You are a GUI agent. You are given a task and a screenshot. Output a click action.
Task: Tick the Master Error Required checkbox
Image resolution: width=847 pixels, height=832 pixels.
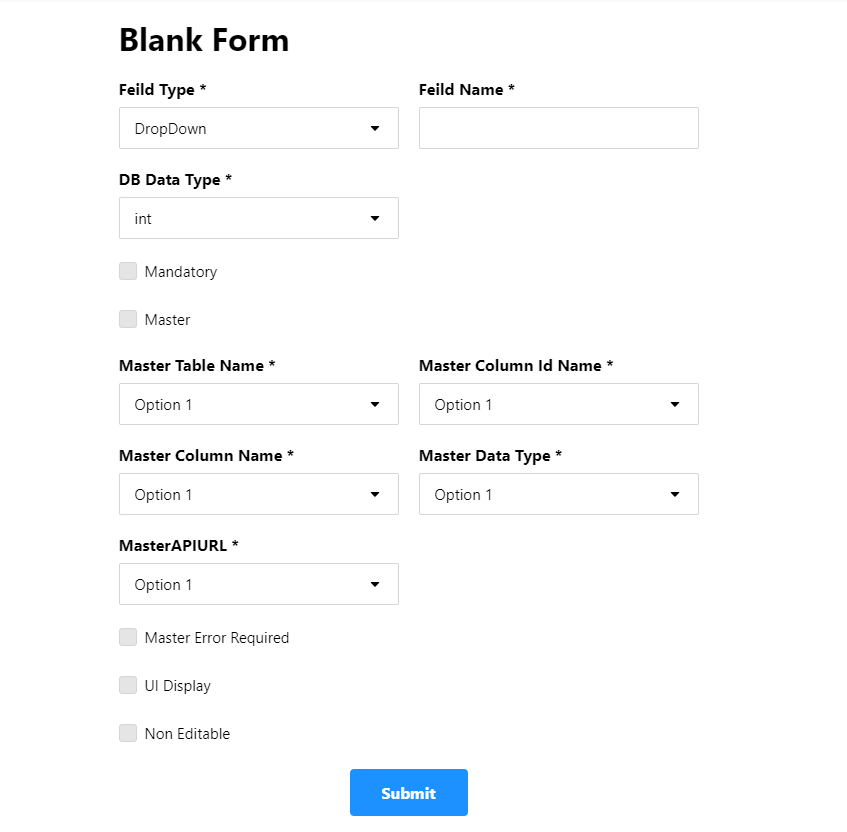128,637
